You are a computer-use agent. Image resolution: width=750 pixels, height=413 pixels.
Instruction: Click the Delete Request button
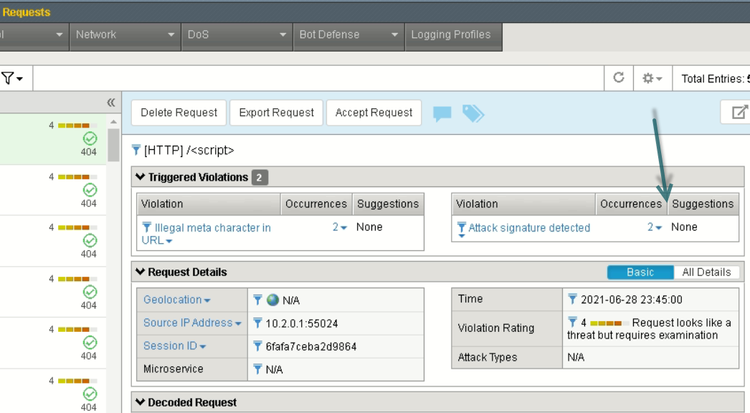tap(178, 113)
